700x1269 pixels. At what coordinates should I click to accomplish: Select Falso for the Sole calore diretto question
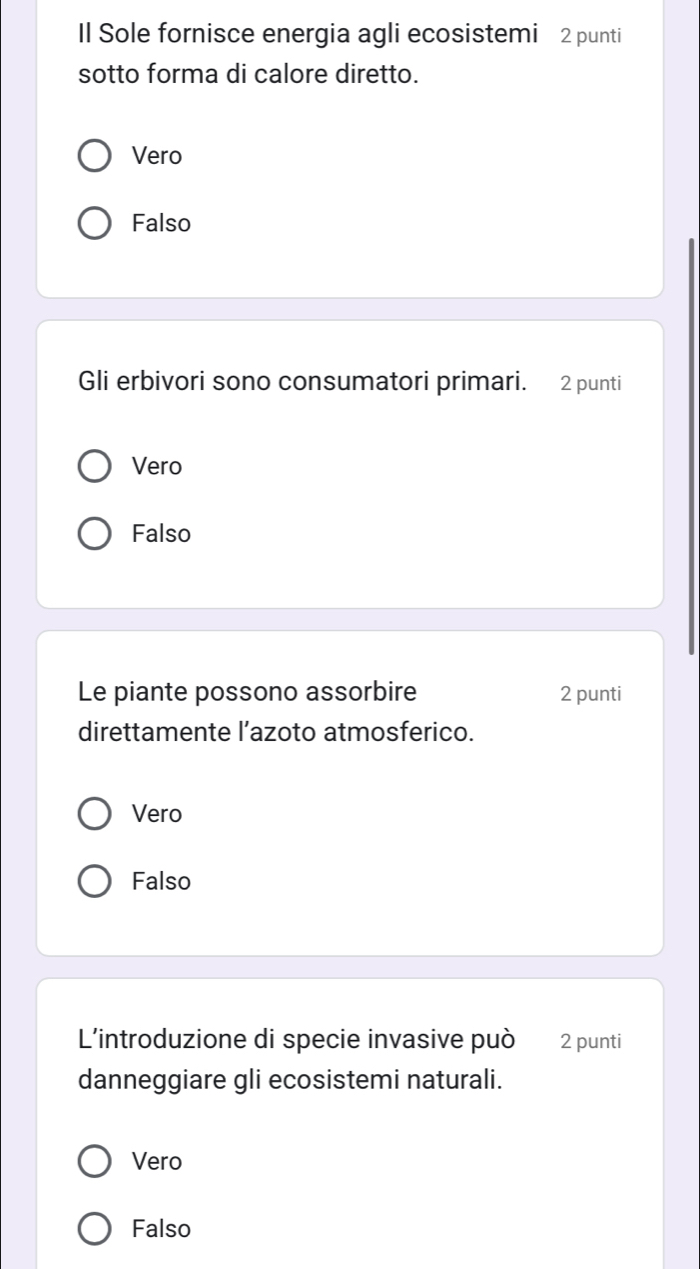coord(95,224)
